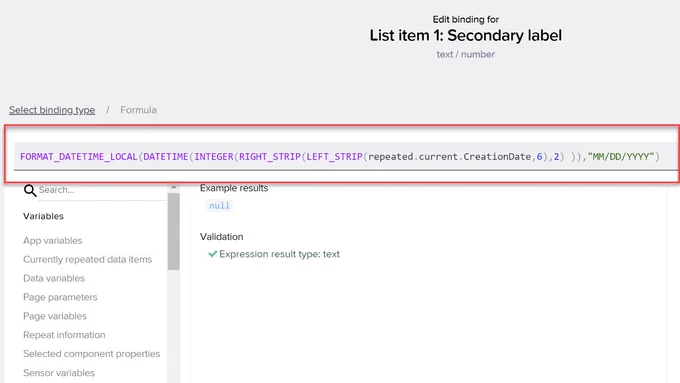Click the RIGHT_STRIP function name
Viewport: 680px width, 383px height.
pyautogui.click(x=270, y=157)
